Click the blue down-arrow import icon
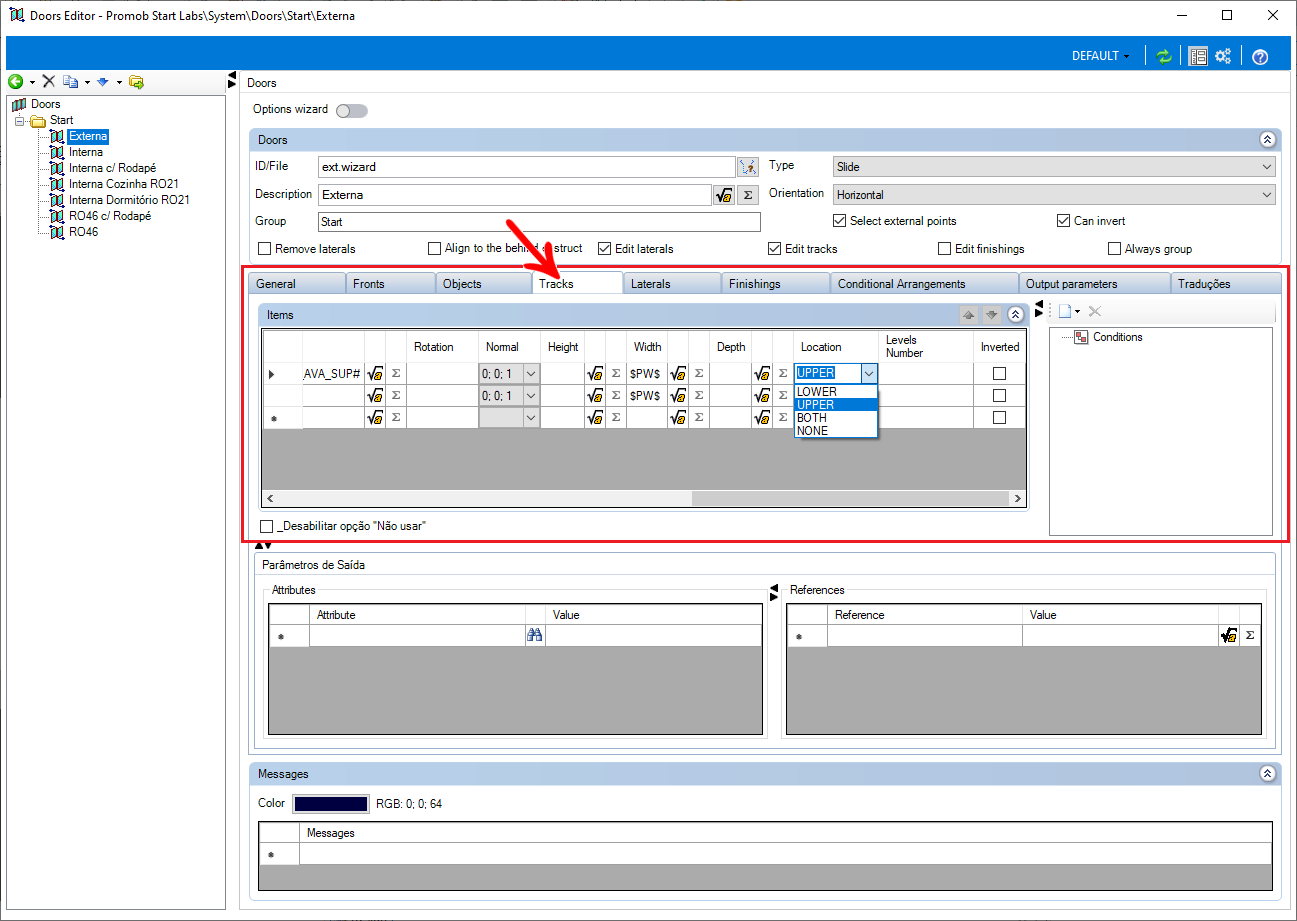 tap(103, 81)
